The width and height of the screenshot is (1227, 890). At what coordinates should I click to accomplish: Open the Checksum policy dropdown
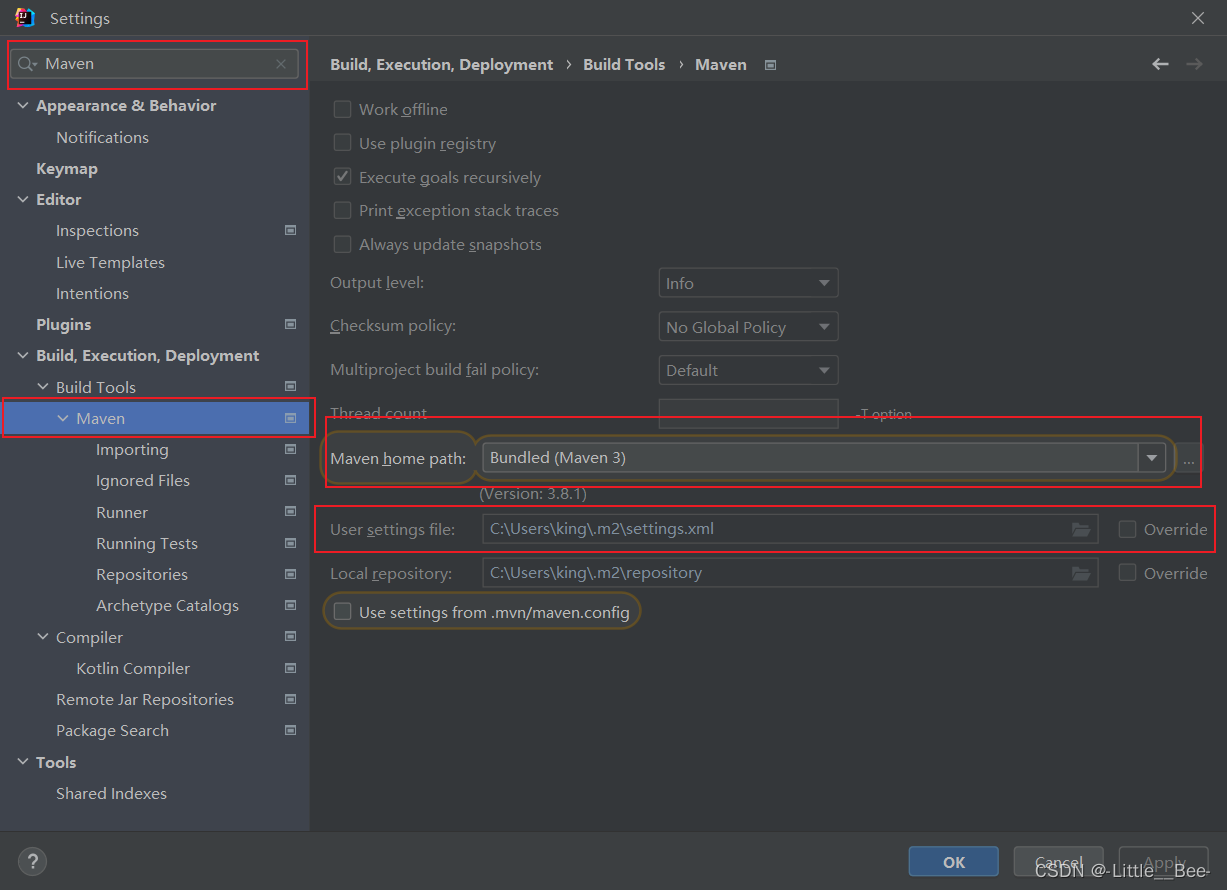[x=748, y=328]
